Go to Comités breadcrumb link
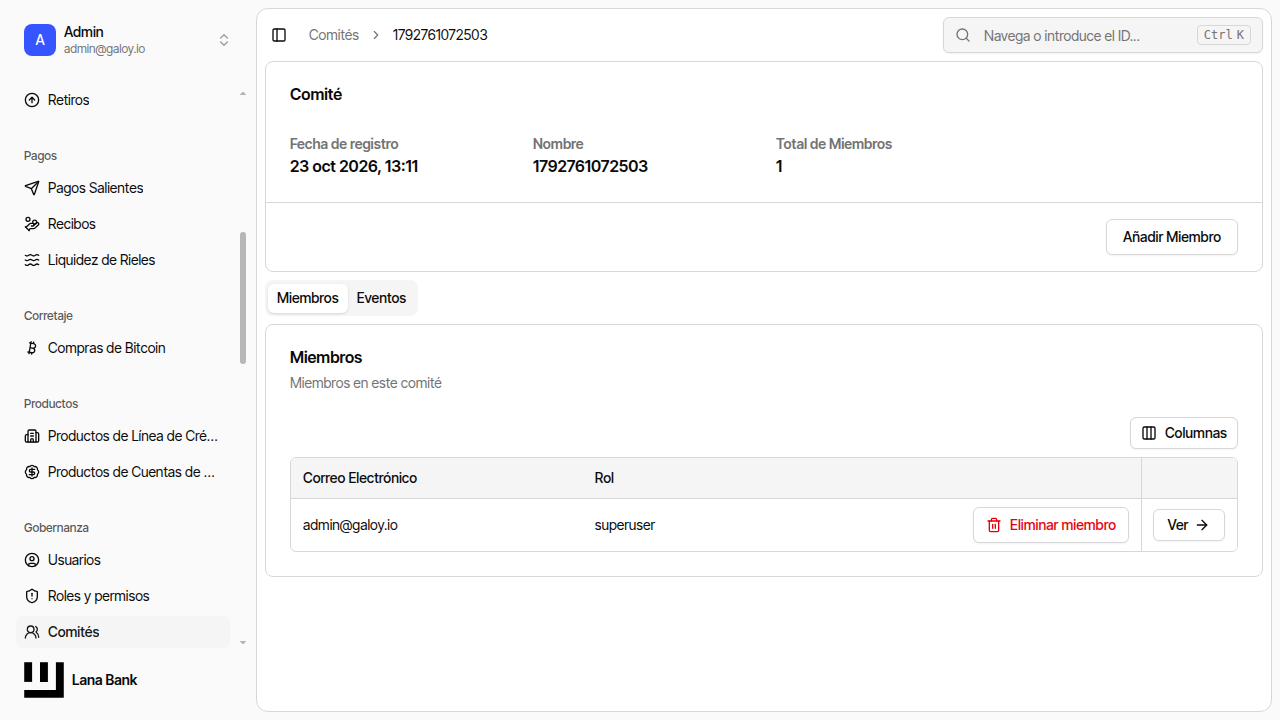Viewport: 1280px width, 720px height. (x=334, y=35)
